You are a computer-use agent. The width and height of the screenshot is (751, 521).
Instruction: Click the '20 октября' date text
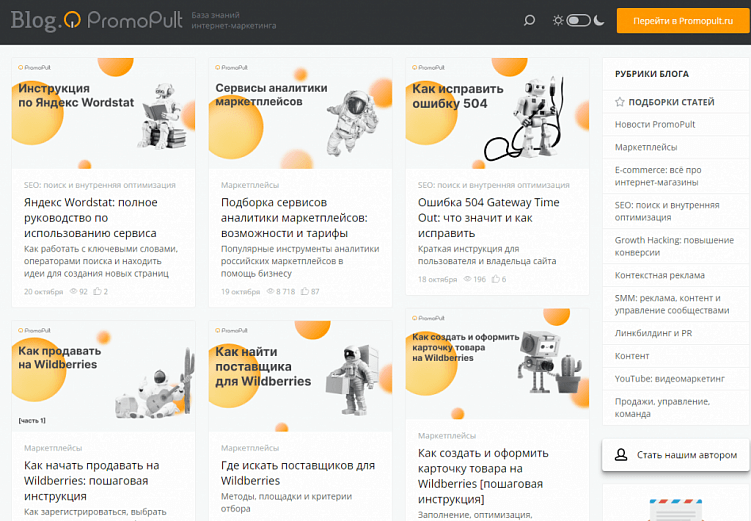tap(44, 292)
